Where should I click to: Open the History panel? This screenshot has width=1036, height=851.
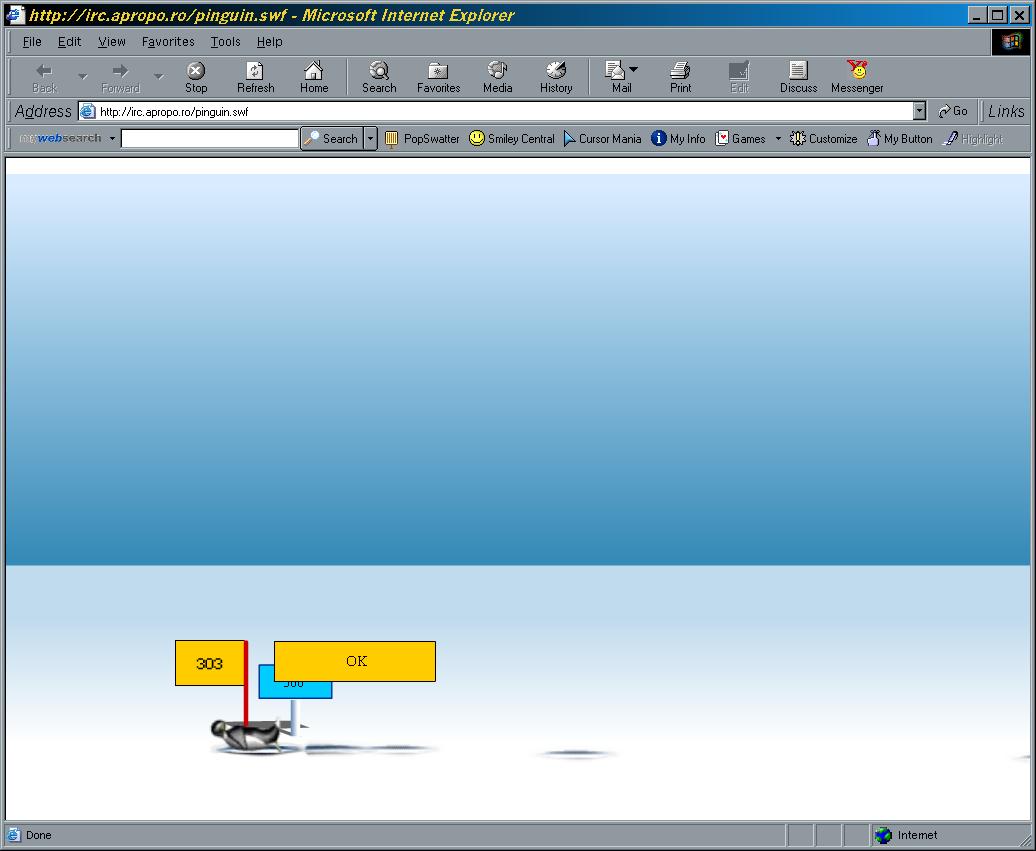pos(556,76)
